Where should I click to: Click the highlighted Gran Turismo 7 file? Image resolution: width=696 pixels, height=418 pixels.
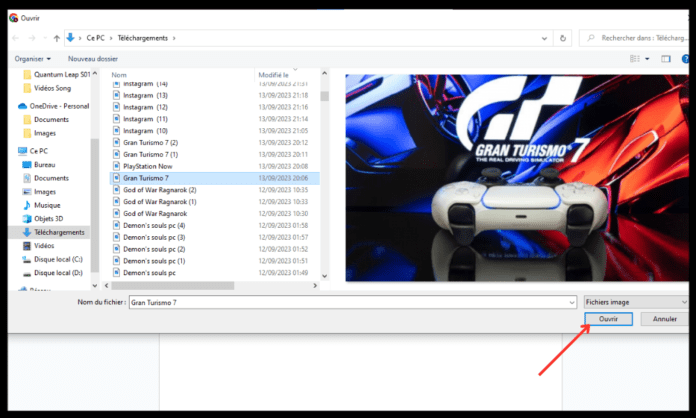point(215,178)
